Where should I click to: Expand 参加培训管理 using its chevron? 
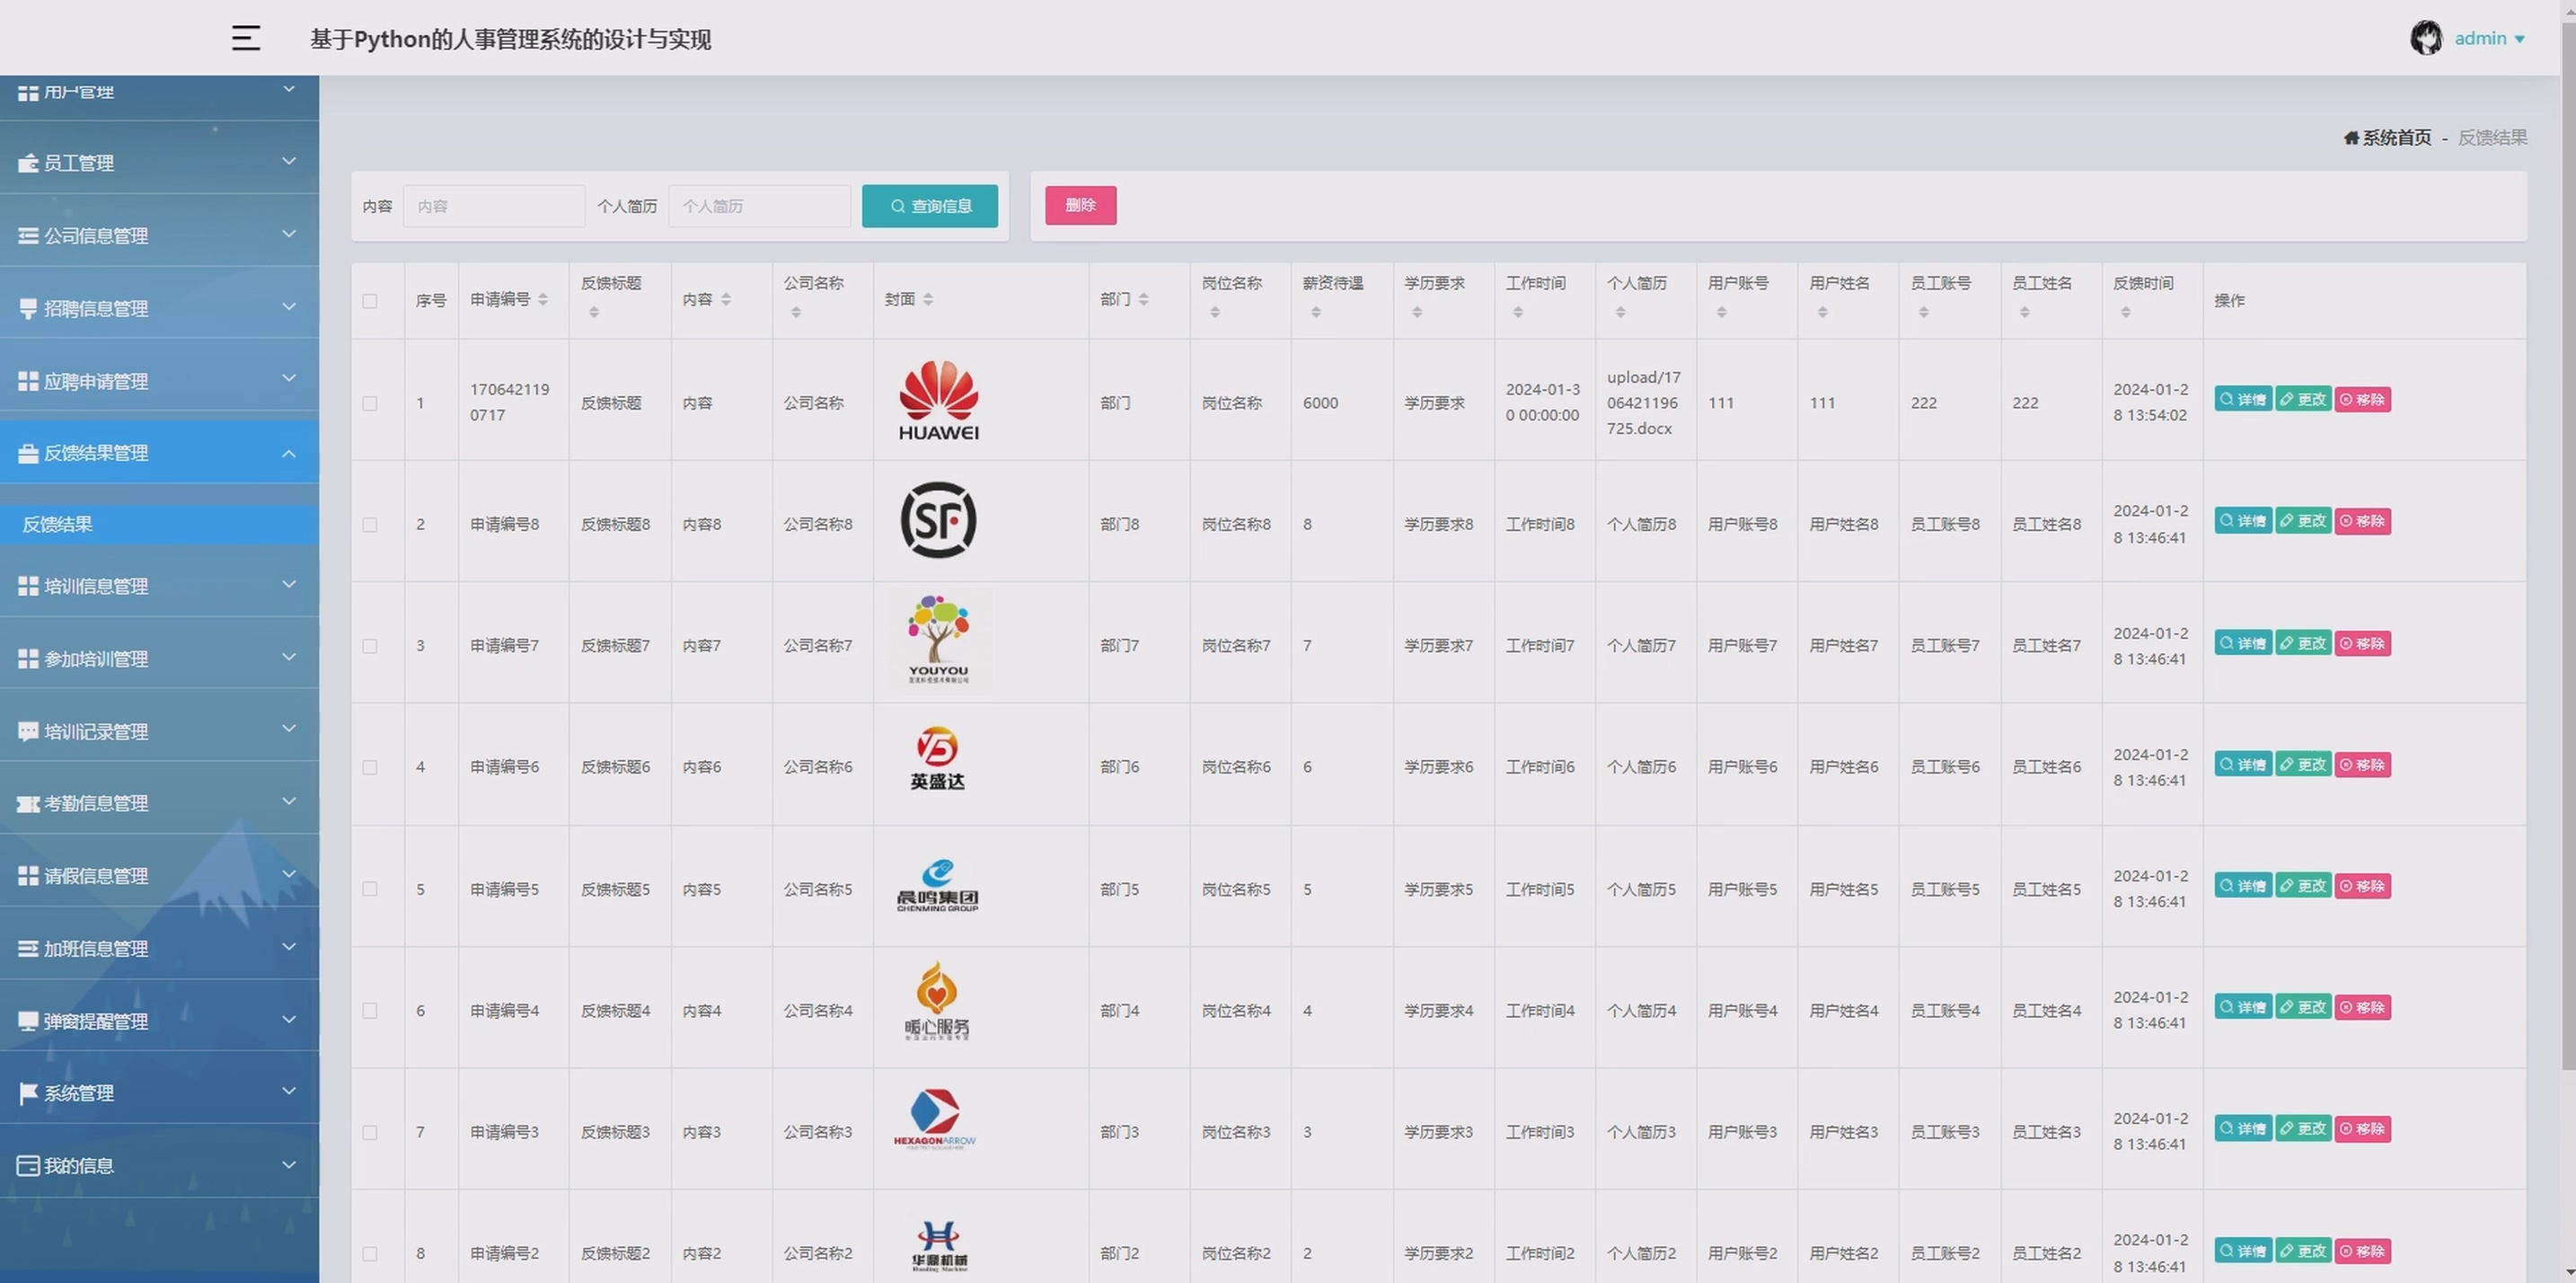[x=289, y=657]
